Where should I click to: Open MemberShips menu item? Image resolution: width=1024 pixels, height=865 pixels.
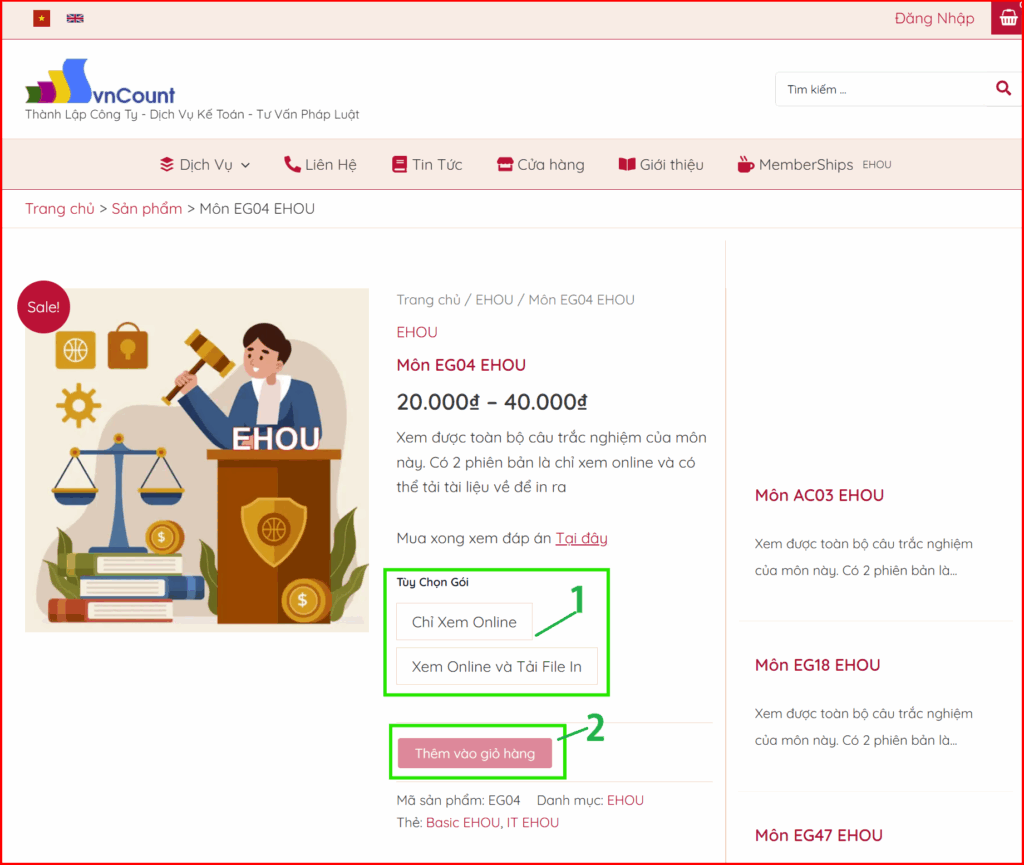click(805, 165)
